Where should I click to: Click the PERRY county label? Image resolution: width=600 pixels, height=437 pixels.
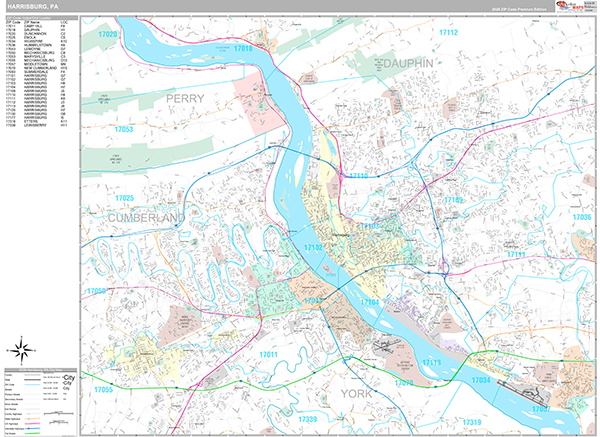[185, 99]
